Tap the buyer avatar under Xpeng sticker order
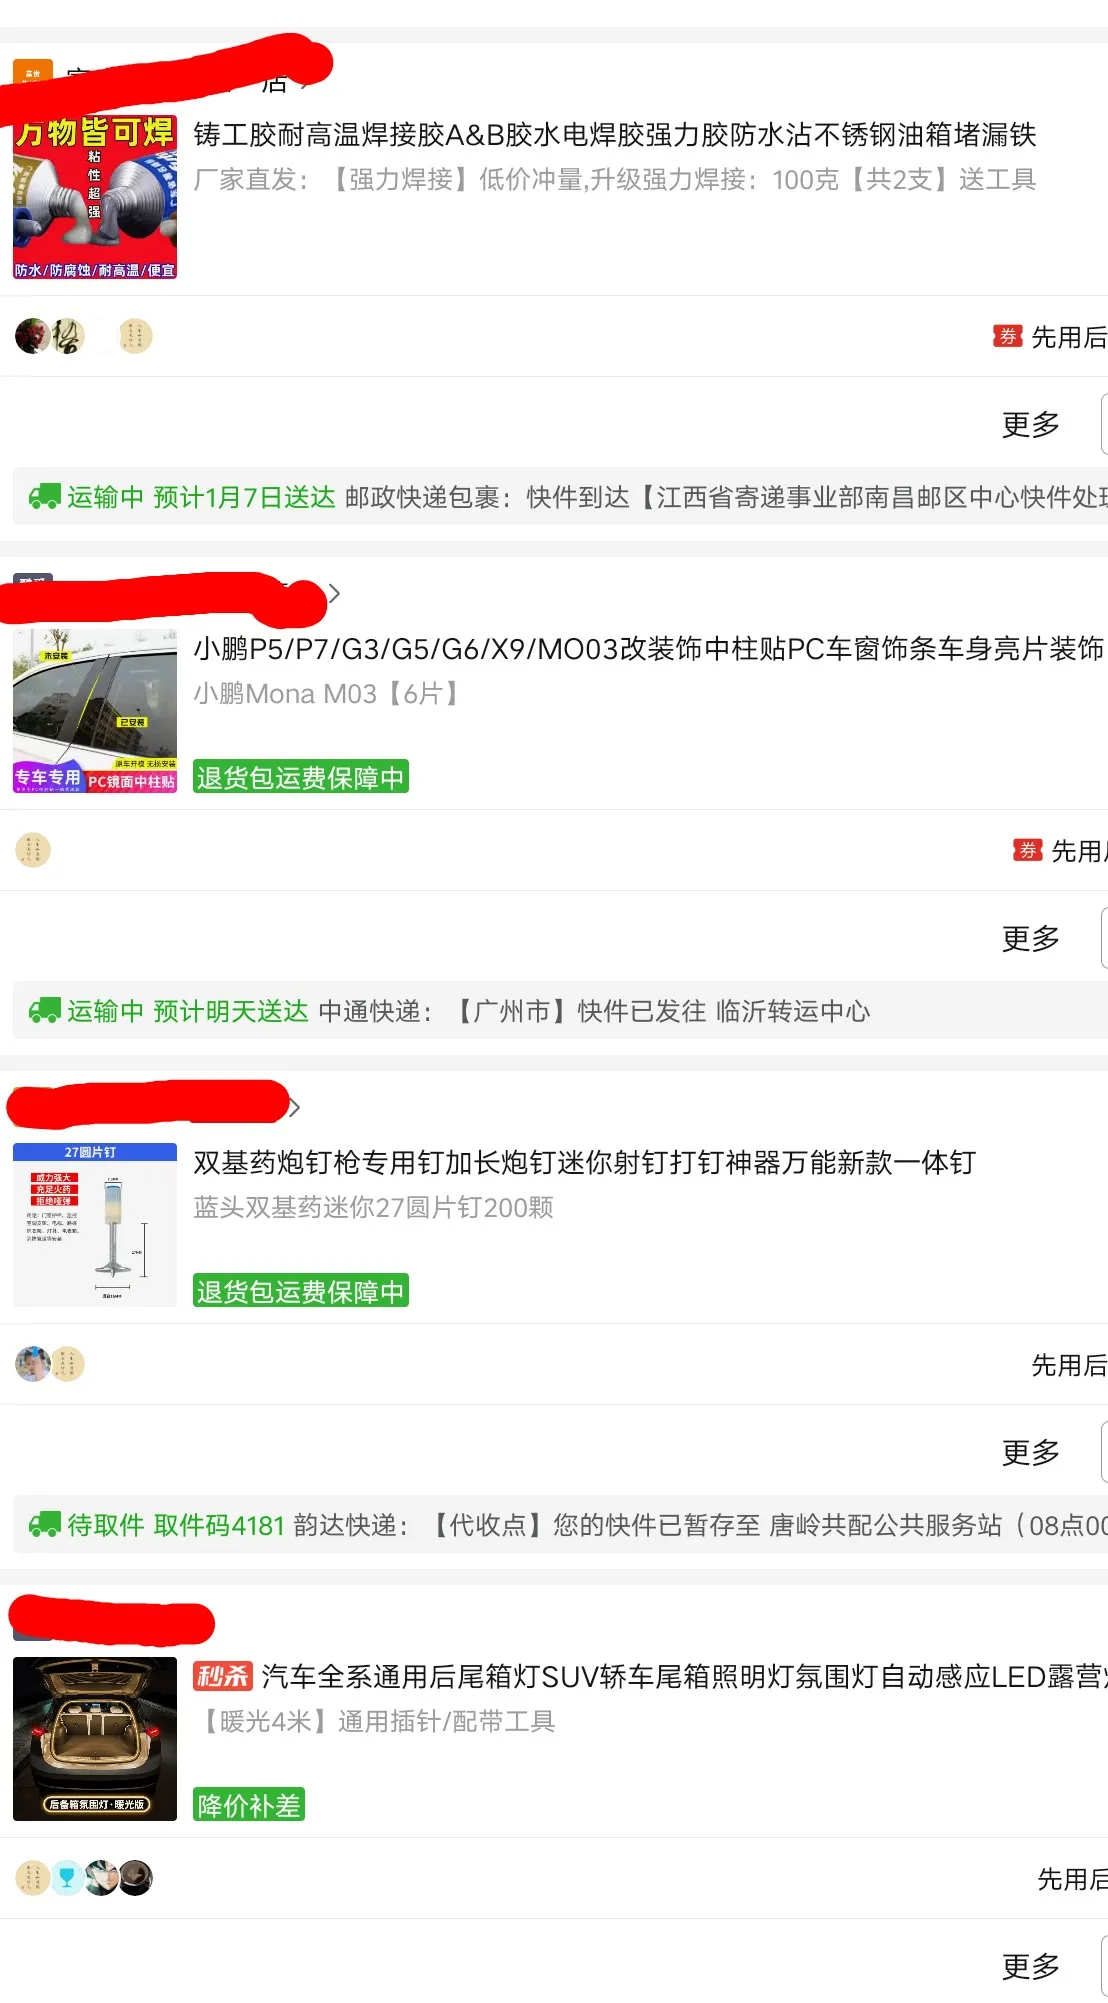 coord(33,851)
